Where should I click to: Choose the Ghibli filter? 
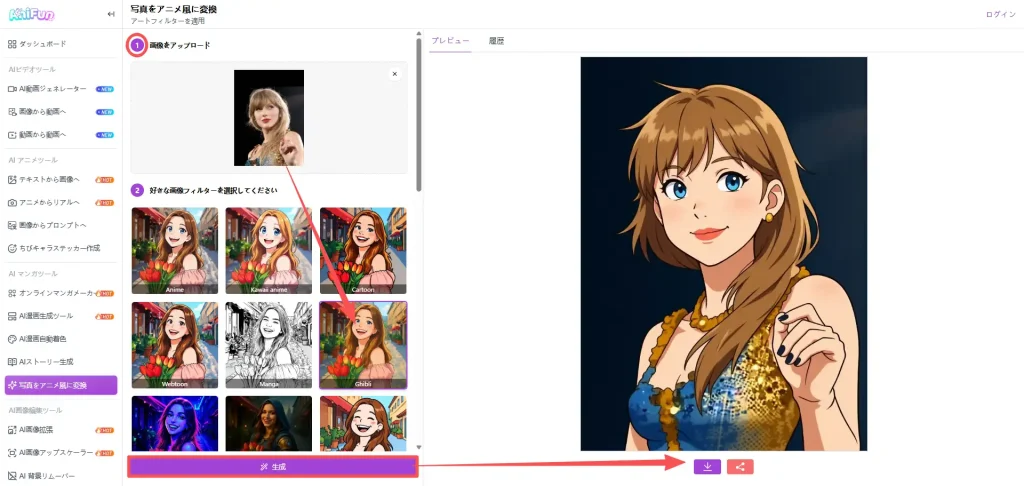pyautogui.click(x=363, y=345)
